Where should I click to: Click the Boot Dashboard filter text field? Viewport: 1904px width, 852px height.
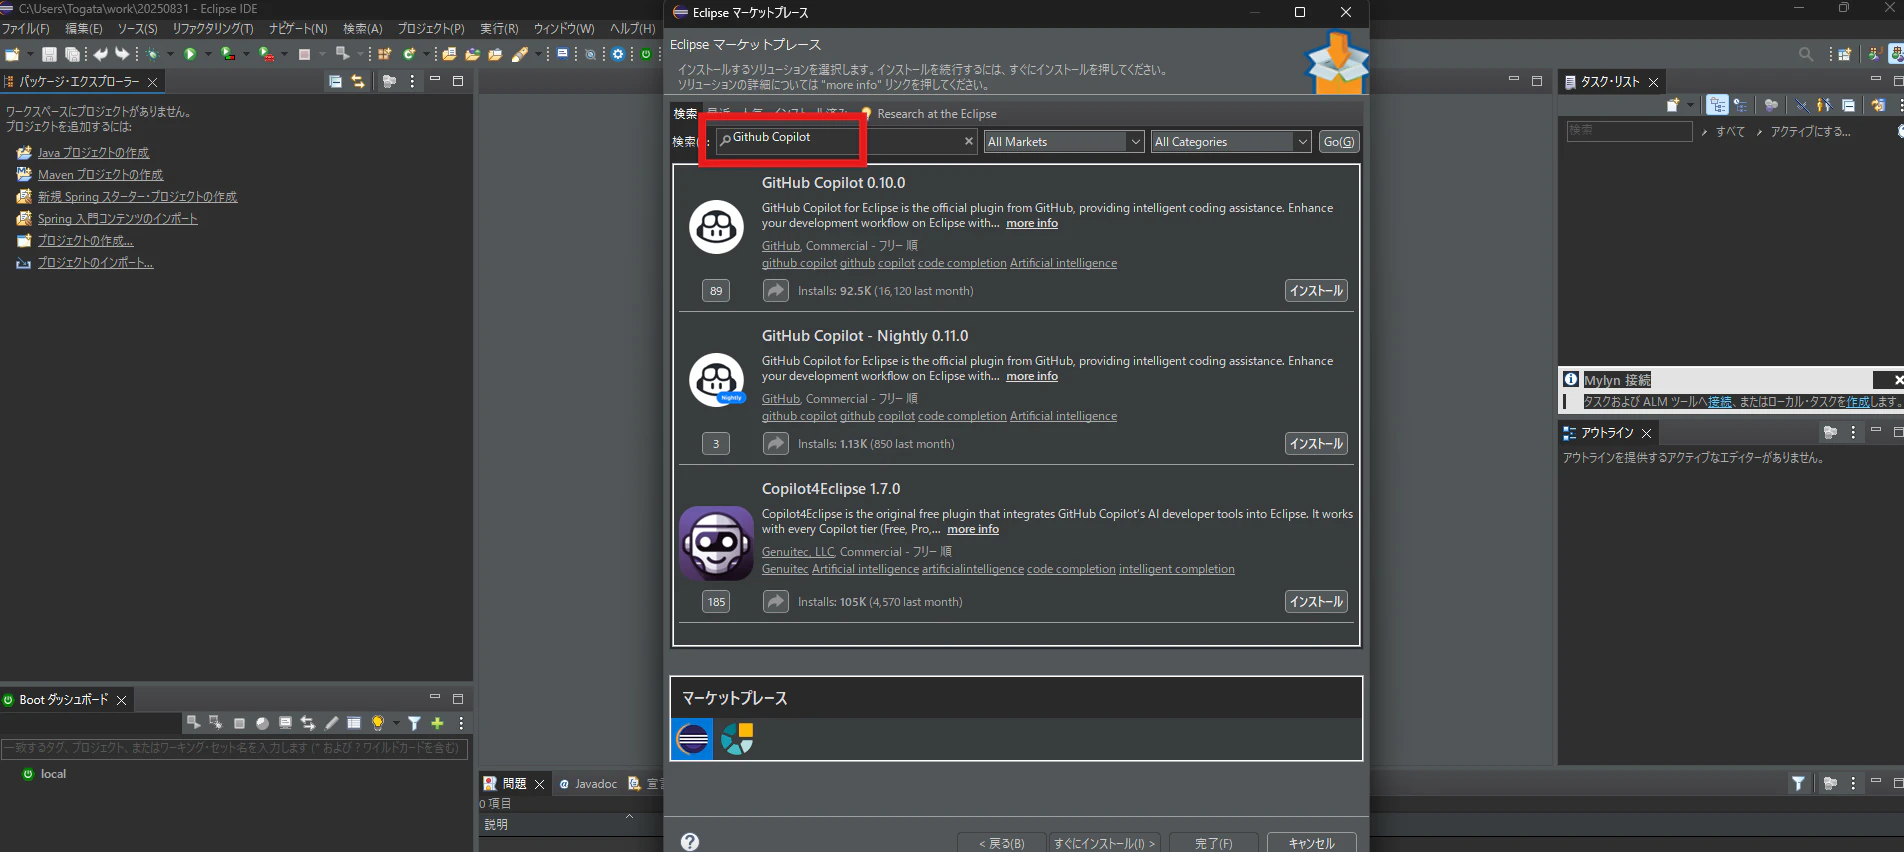coord(234,748)
